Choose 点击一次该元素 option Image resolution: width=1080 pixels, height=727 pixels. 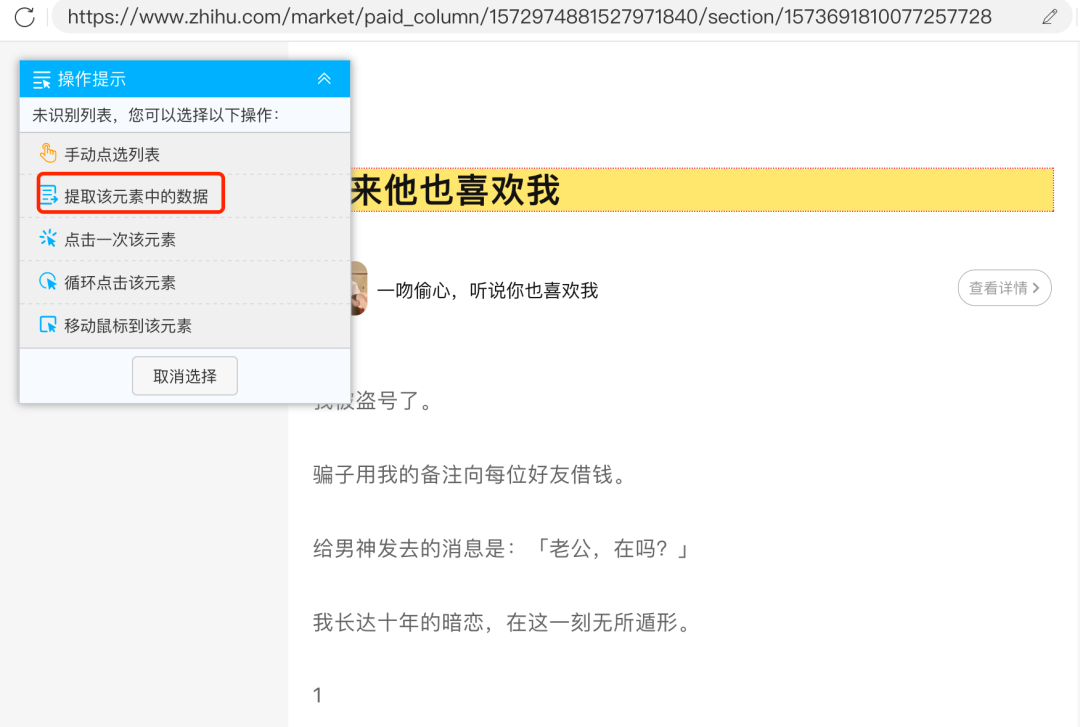click(x=185, y=239)
